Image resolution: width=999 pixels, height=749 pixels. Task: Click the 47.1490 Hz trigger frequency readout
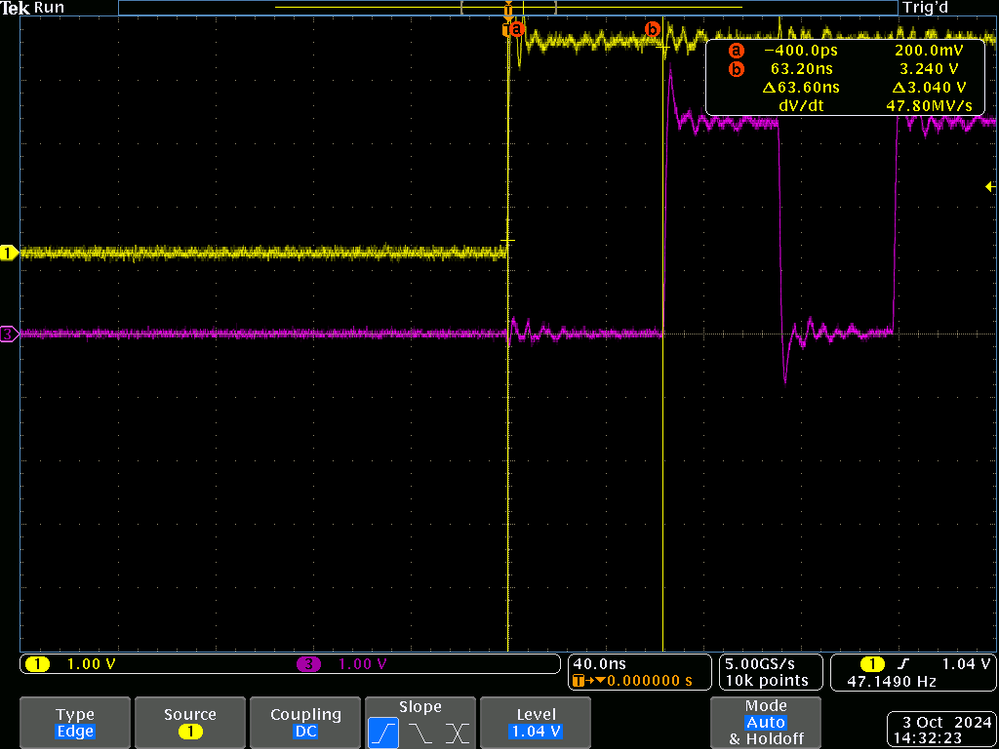[891, 681]
